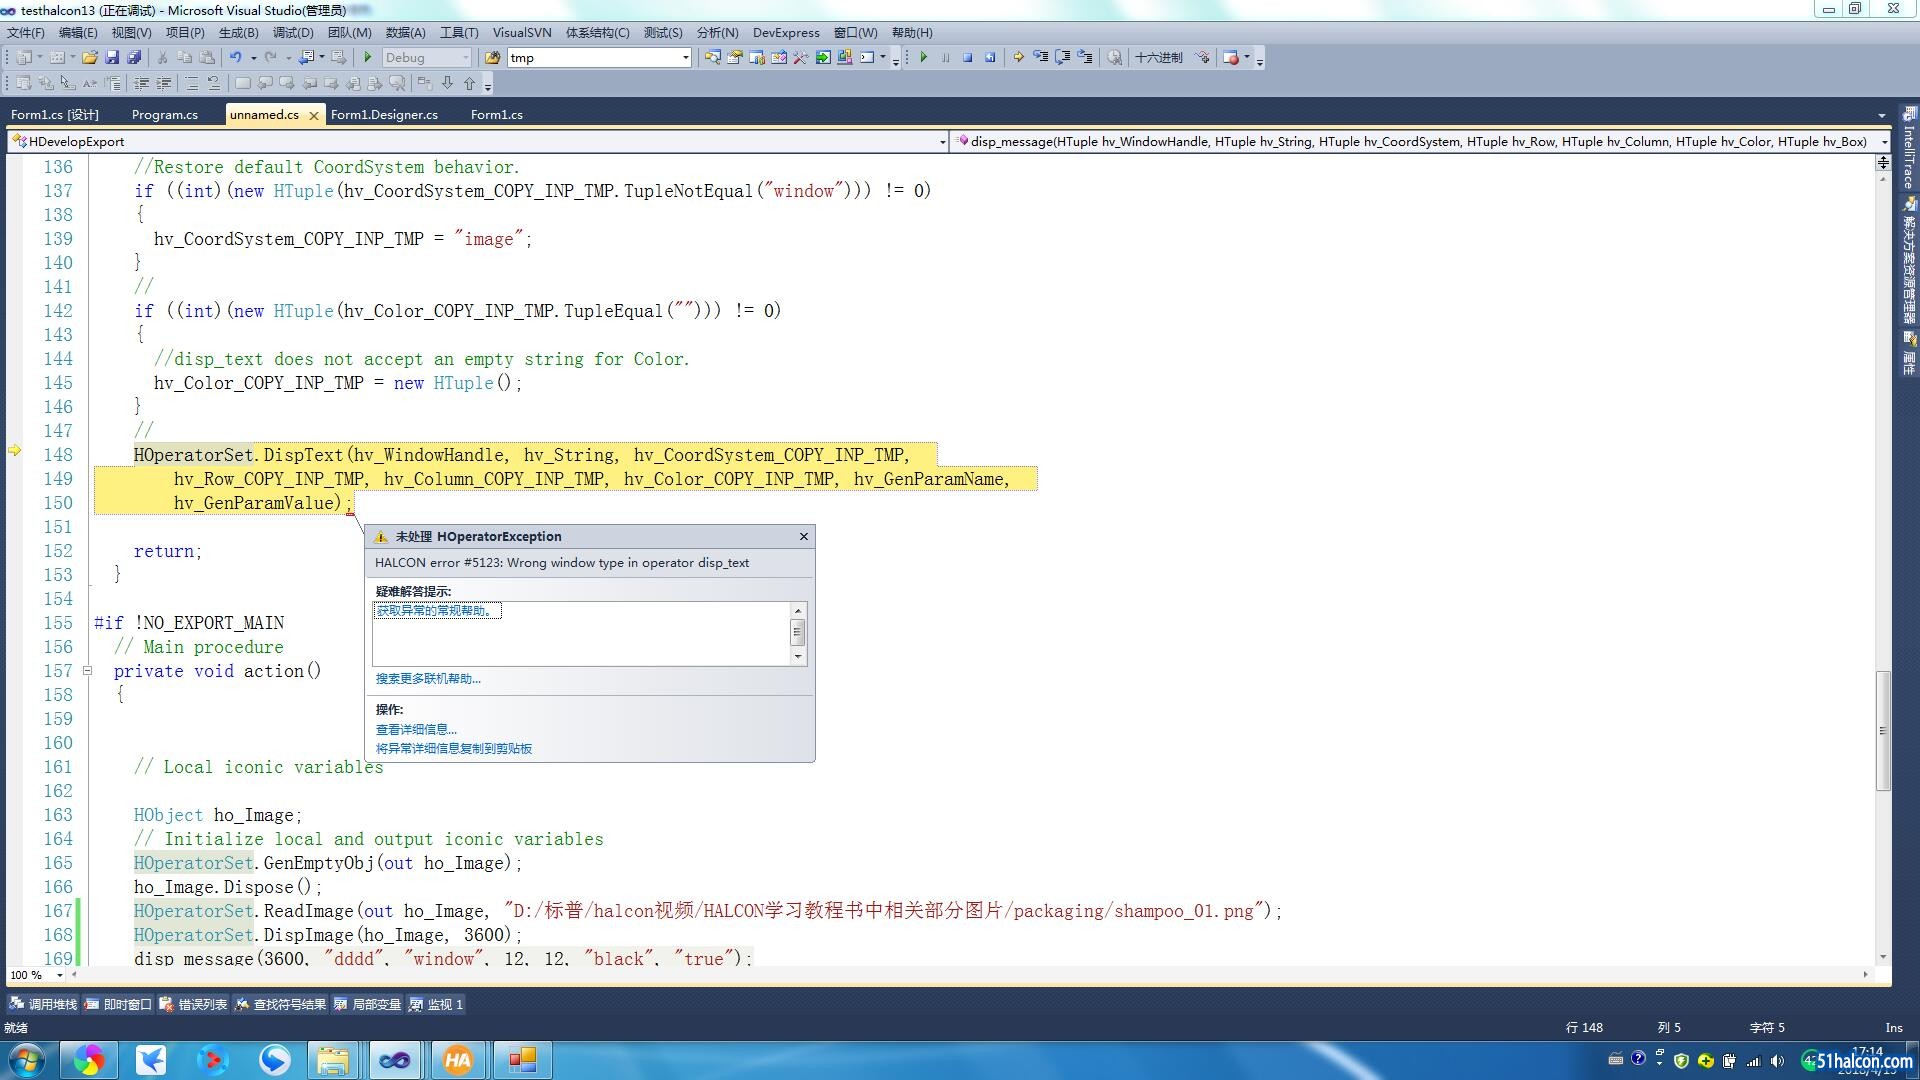Open the DevExpress menu
The height and width of the screenshot is (1080, 1920).
click(x=786, y=33)
